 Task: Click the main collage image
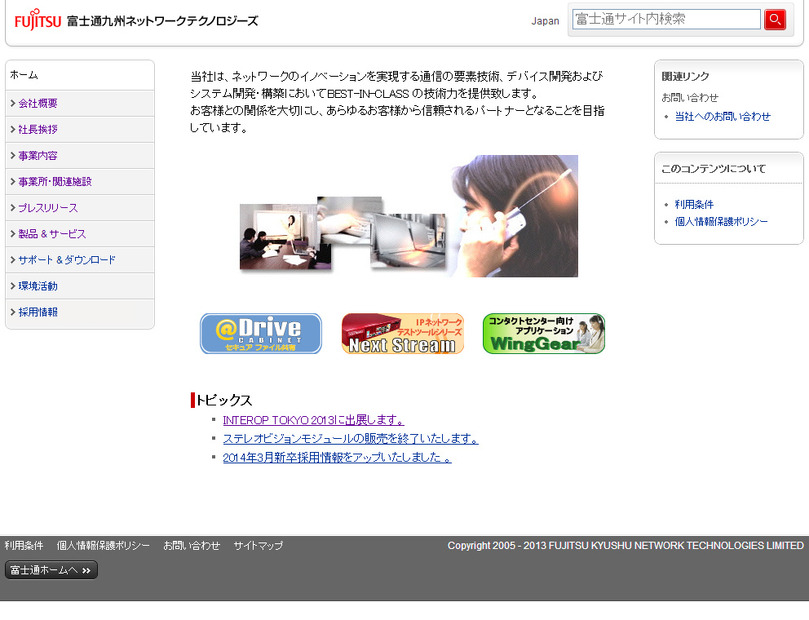409,216
